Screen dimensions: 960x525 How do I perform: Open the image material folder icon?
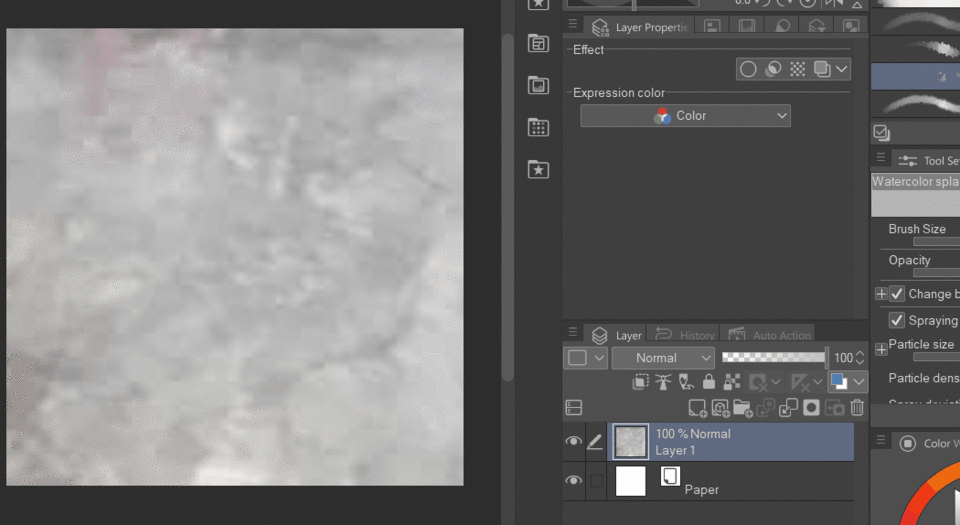pyautogui.click(x=538, y=86)
